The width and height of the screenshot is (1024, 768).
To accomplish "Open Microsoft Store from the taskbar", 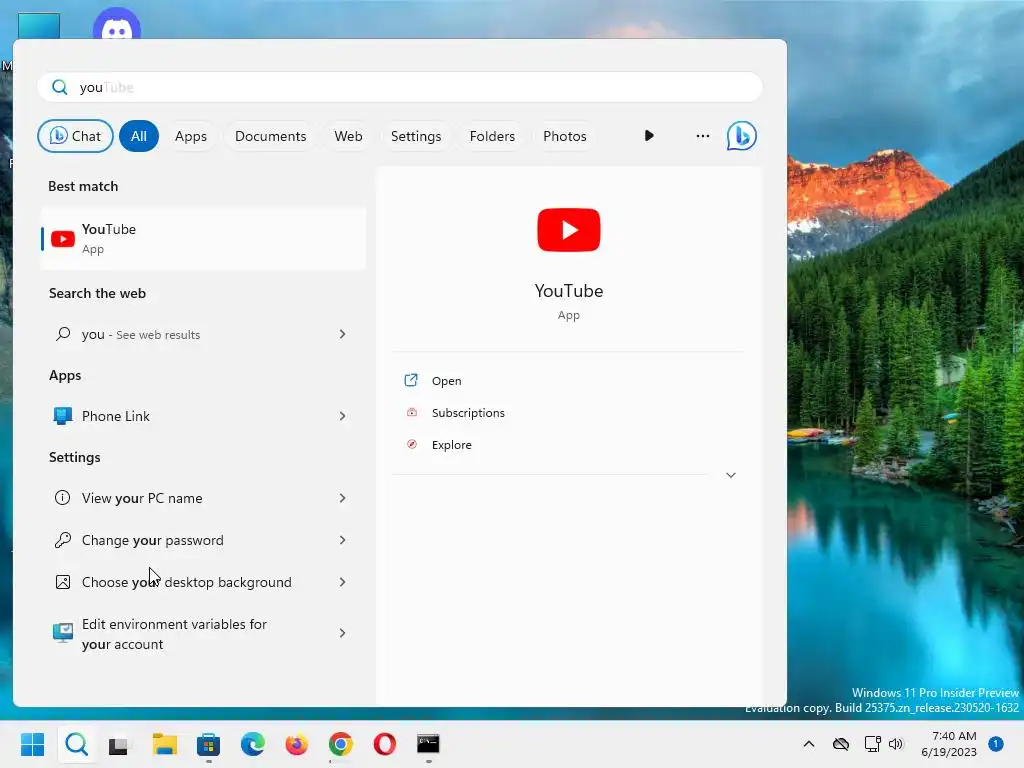I will tap(208, 744).
